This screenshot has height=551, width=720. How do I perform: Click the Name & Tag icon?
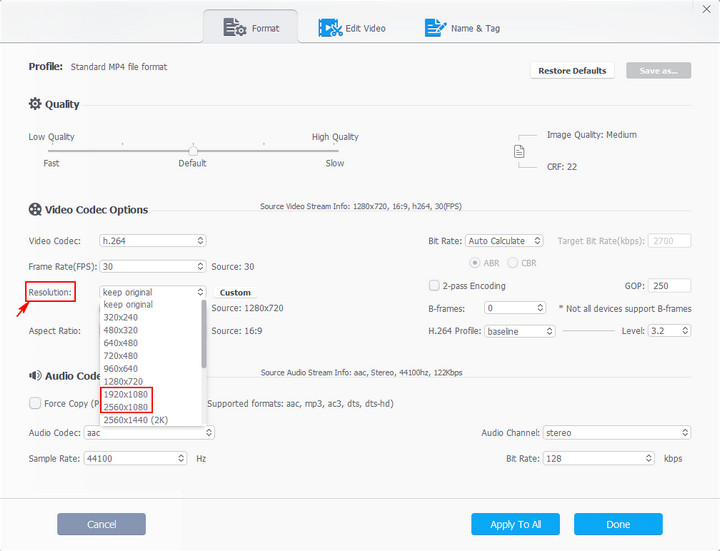434,28
